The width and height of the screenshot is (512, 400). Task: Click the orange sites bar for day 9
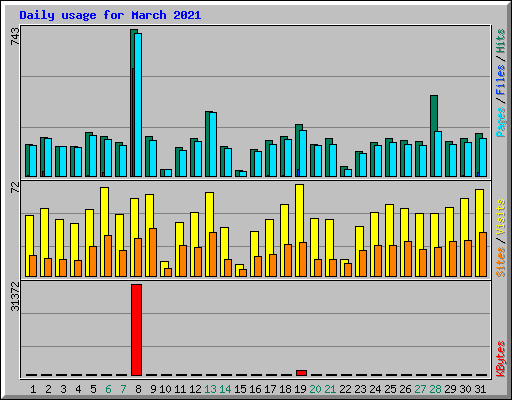point(153,252)
